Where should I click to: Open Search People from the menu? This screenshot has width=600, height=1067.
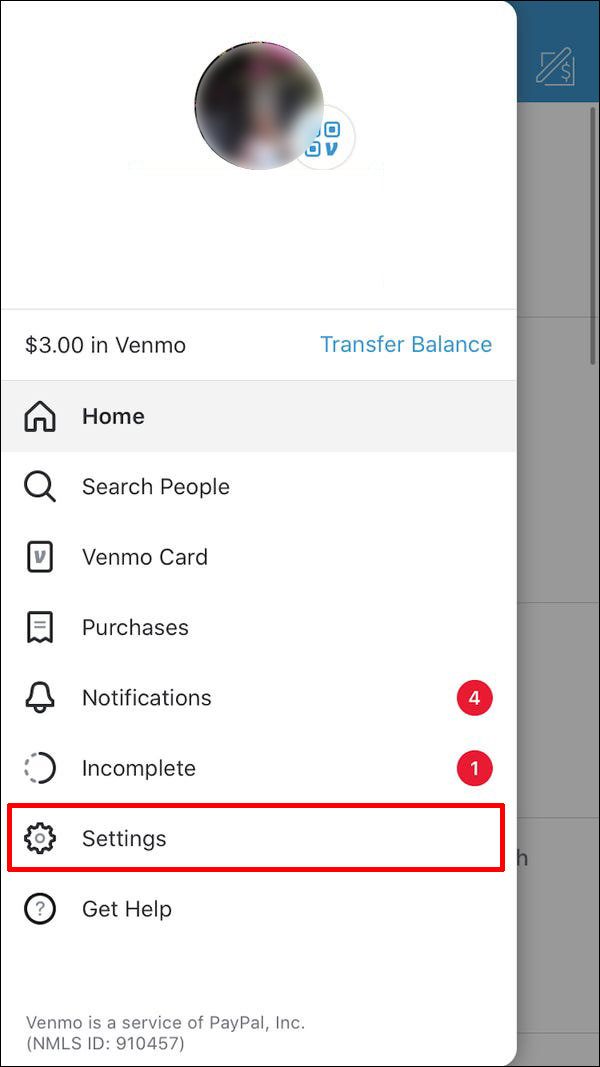coord(155,487)
